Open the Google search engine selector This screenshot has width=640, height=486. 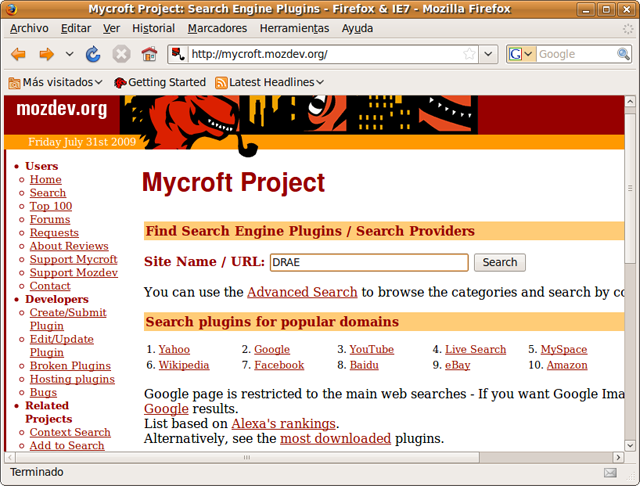pos(520,54)
